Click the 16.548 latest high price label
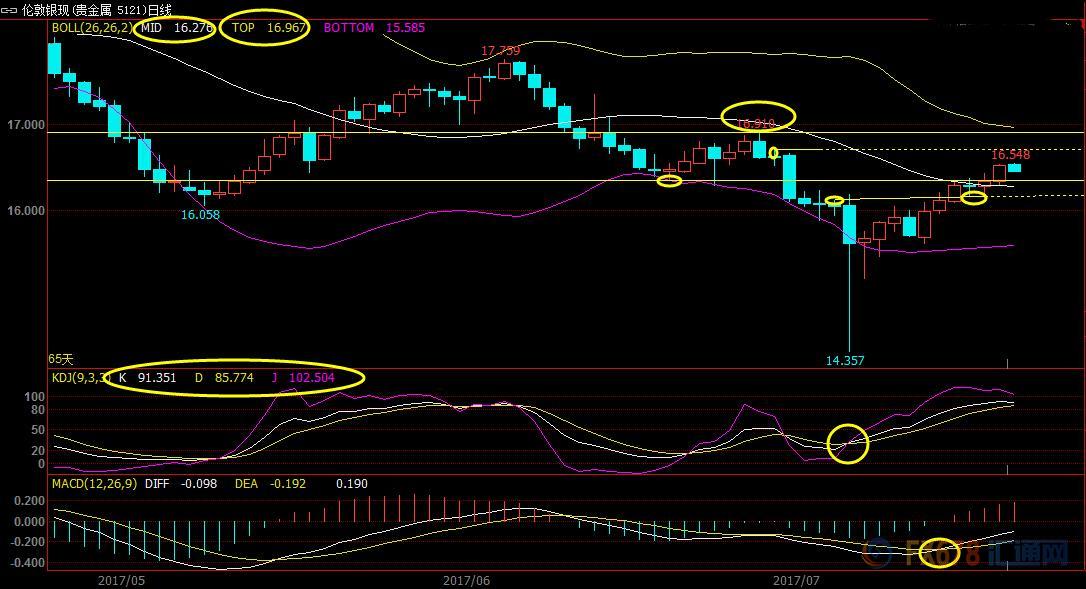Viewport: 1086px width, 589px height. [1011, 155]
